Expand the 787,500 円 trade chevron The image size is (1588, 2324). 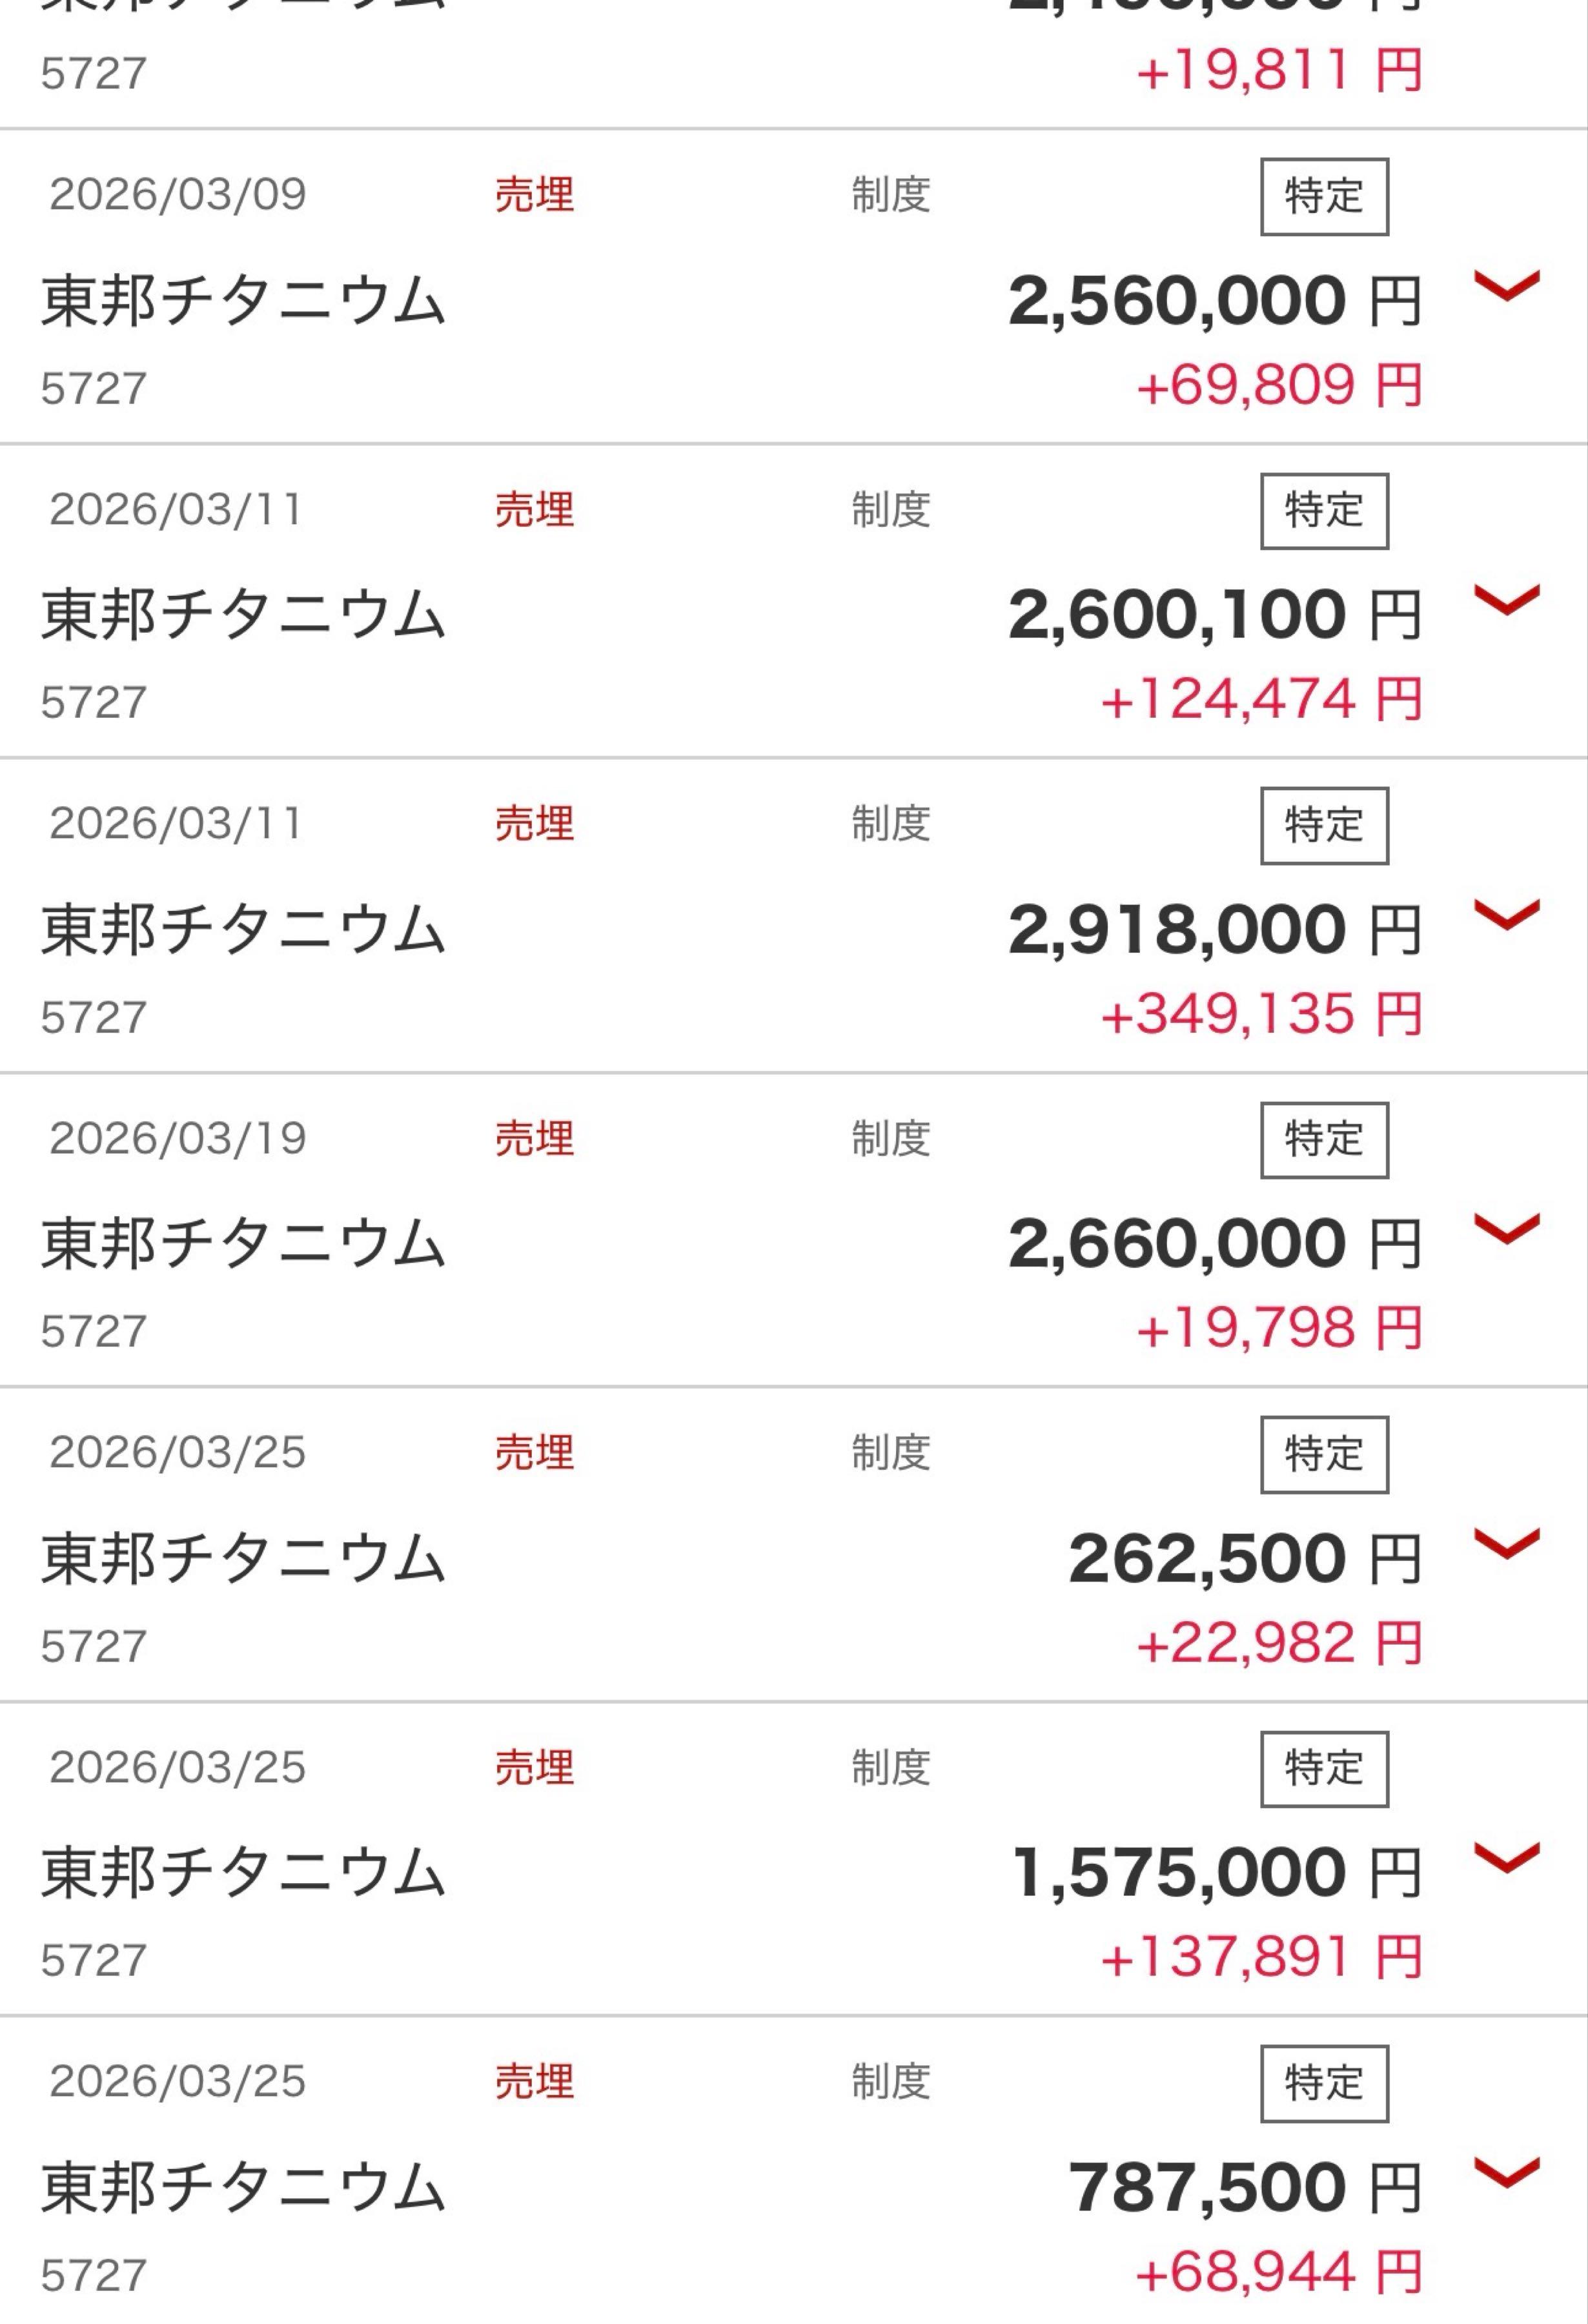click(1506, 2172)
